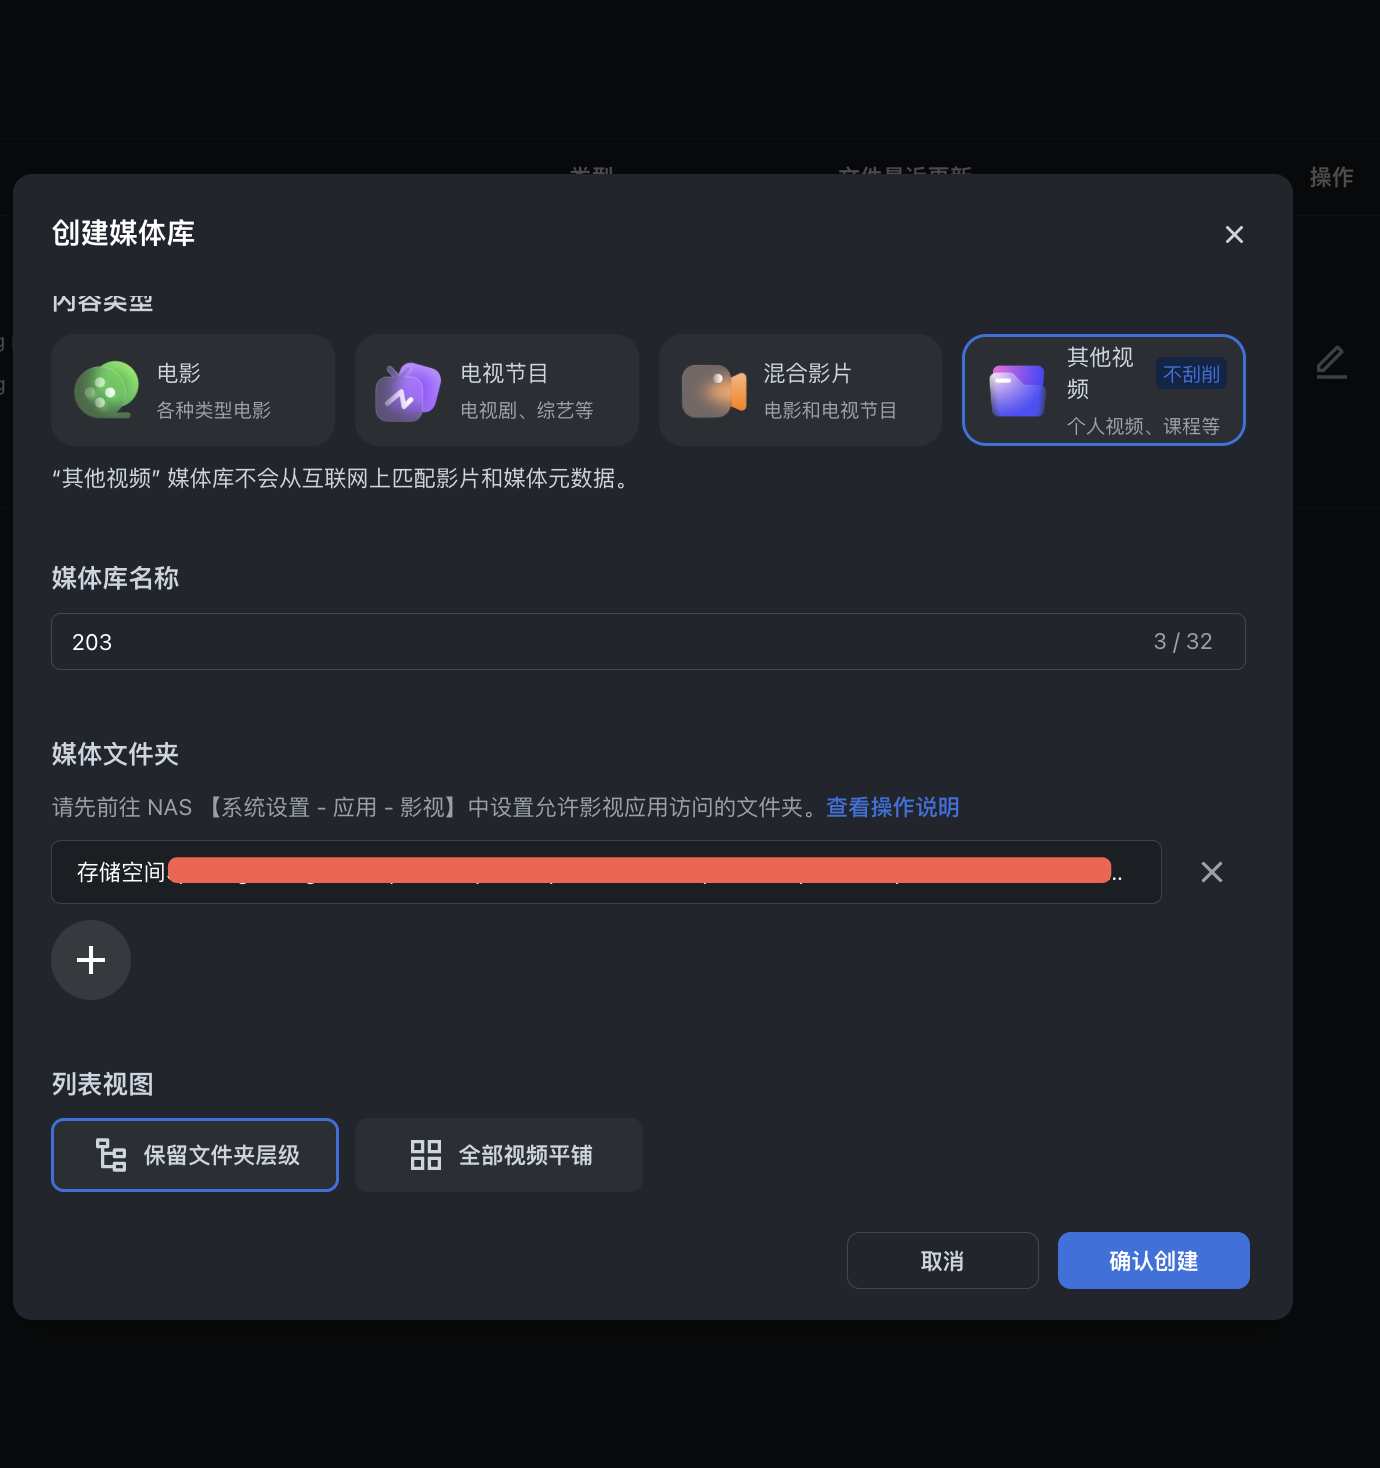Click the 存储空间 folder path field
Image resolution: width=1380 pixels, height=1468 pixels.
click(606, 872)
